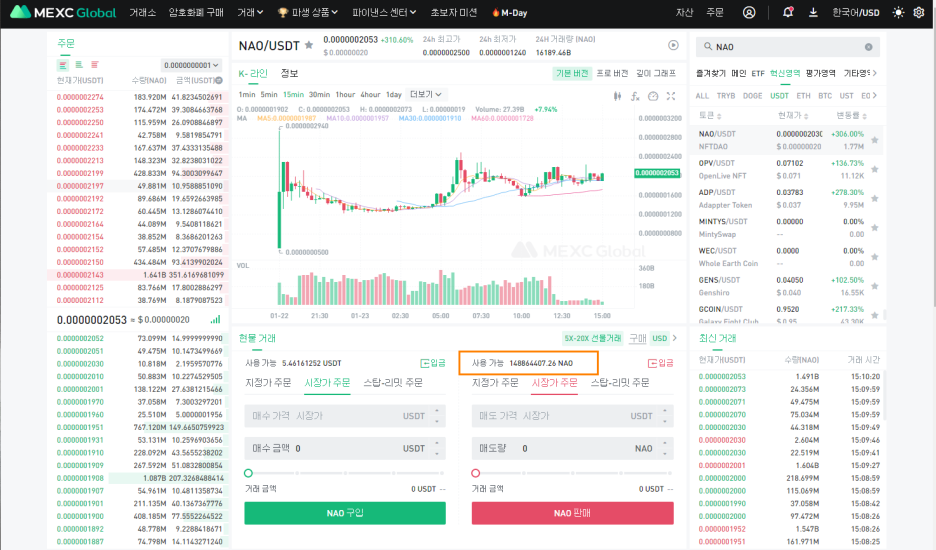This screenshot has height=550, width=936.
Task: Click the 매도량 NAO input field
Action: point(572,448)
